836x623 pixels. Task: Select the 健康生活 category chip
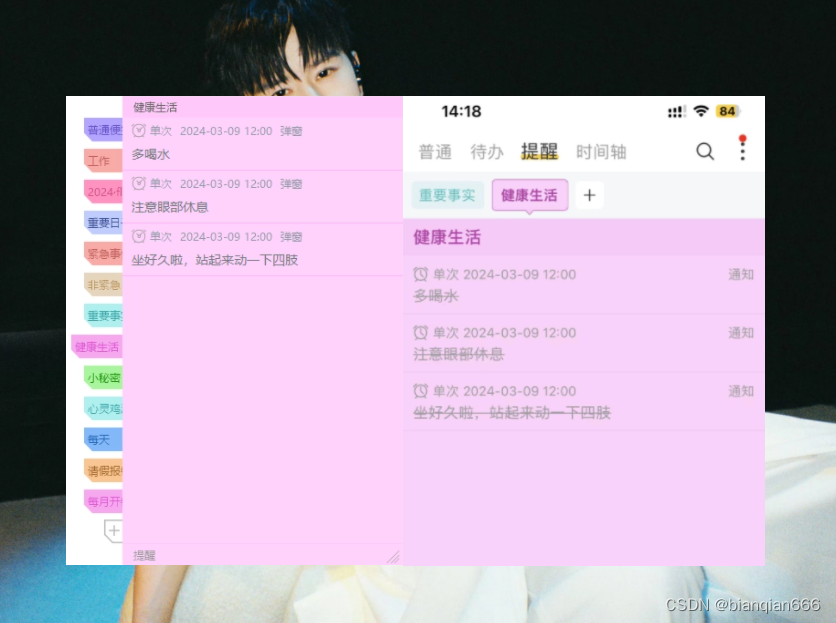tap(529, 195)
